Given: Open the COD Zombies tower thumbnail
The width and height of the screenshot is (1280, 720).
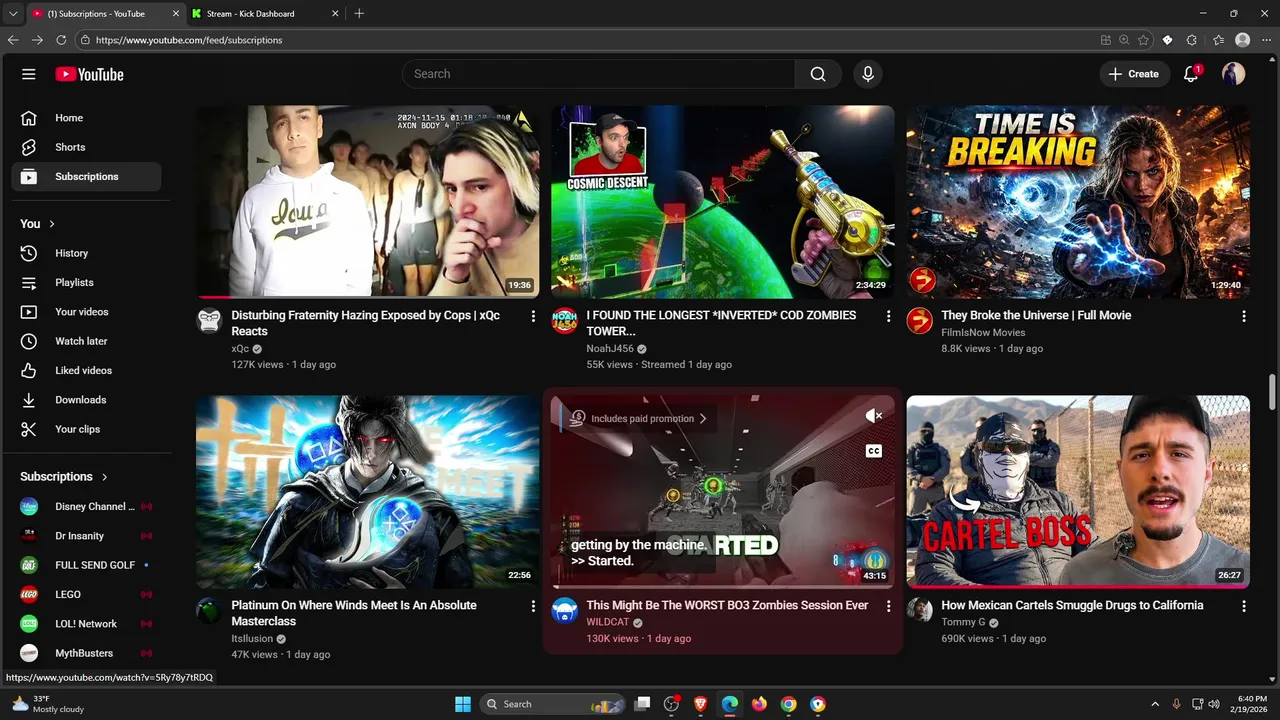Looking at the screenshot, I should tap(723, 202).
